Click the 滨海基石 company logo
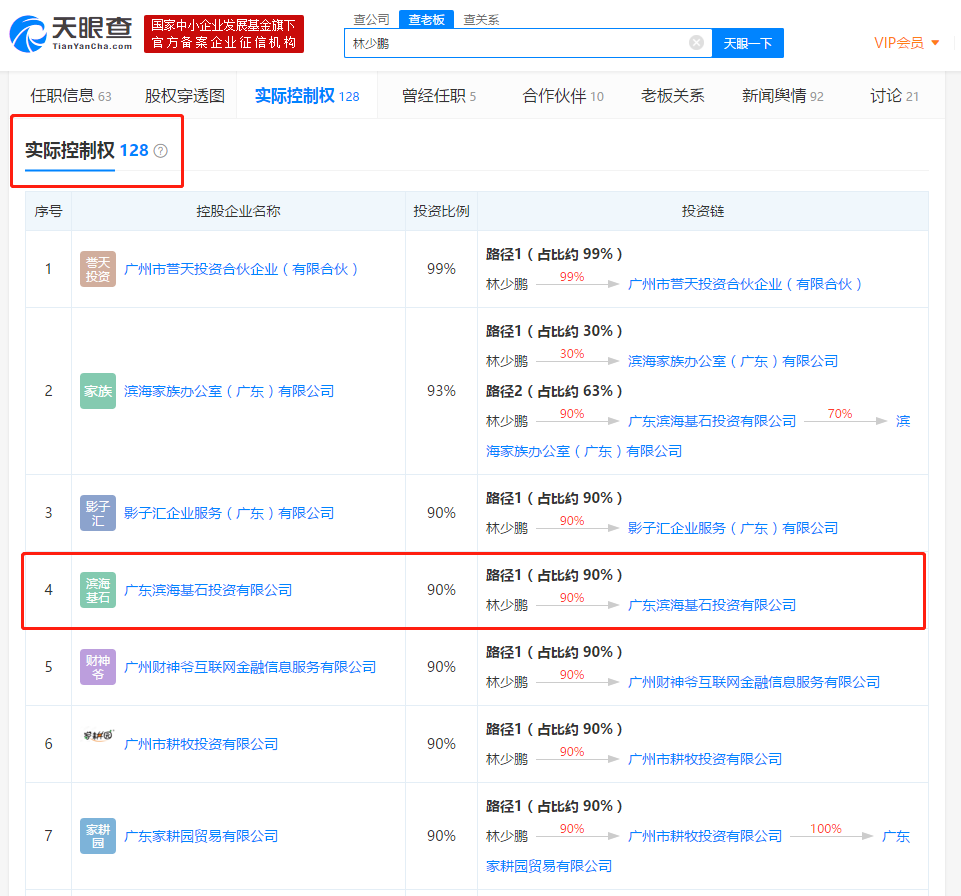The width and height of the screenshot is (961, 896). (98, 590)
